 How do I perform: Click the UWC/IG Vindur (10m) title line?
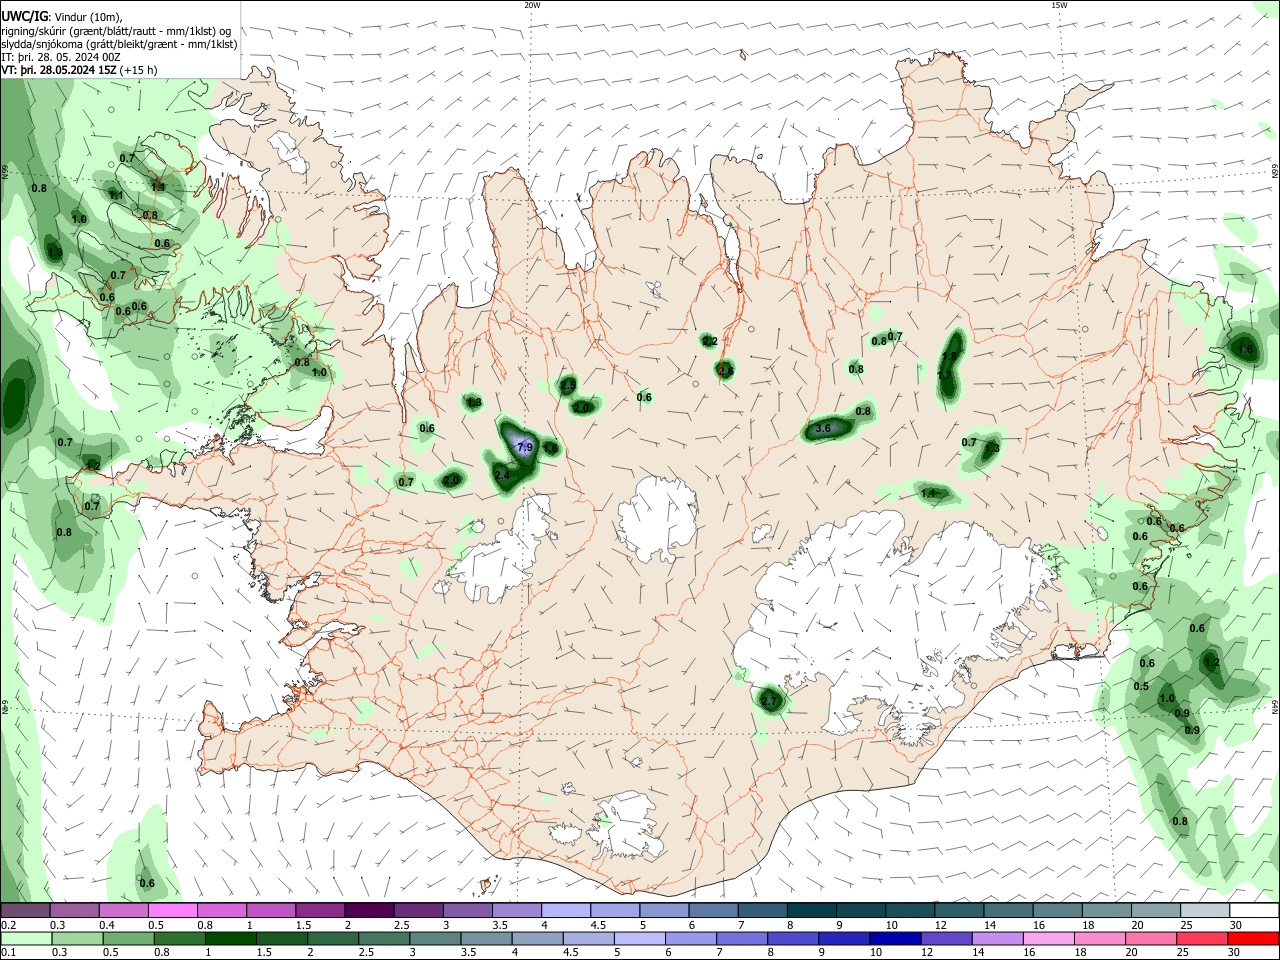(62, 17)
